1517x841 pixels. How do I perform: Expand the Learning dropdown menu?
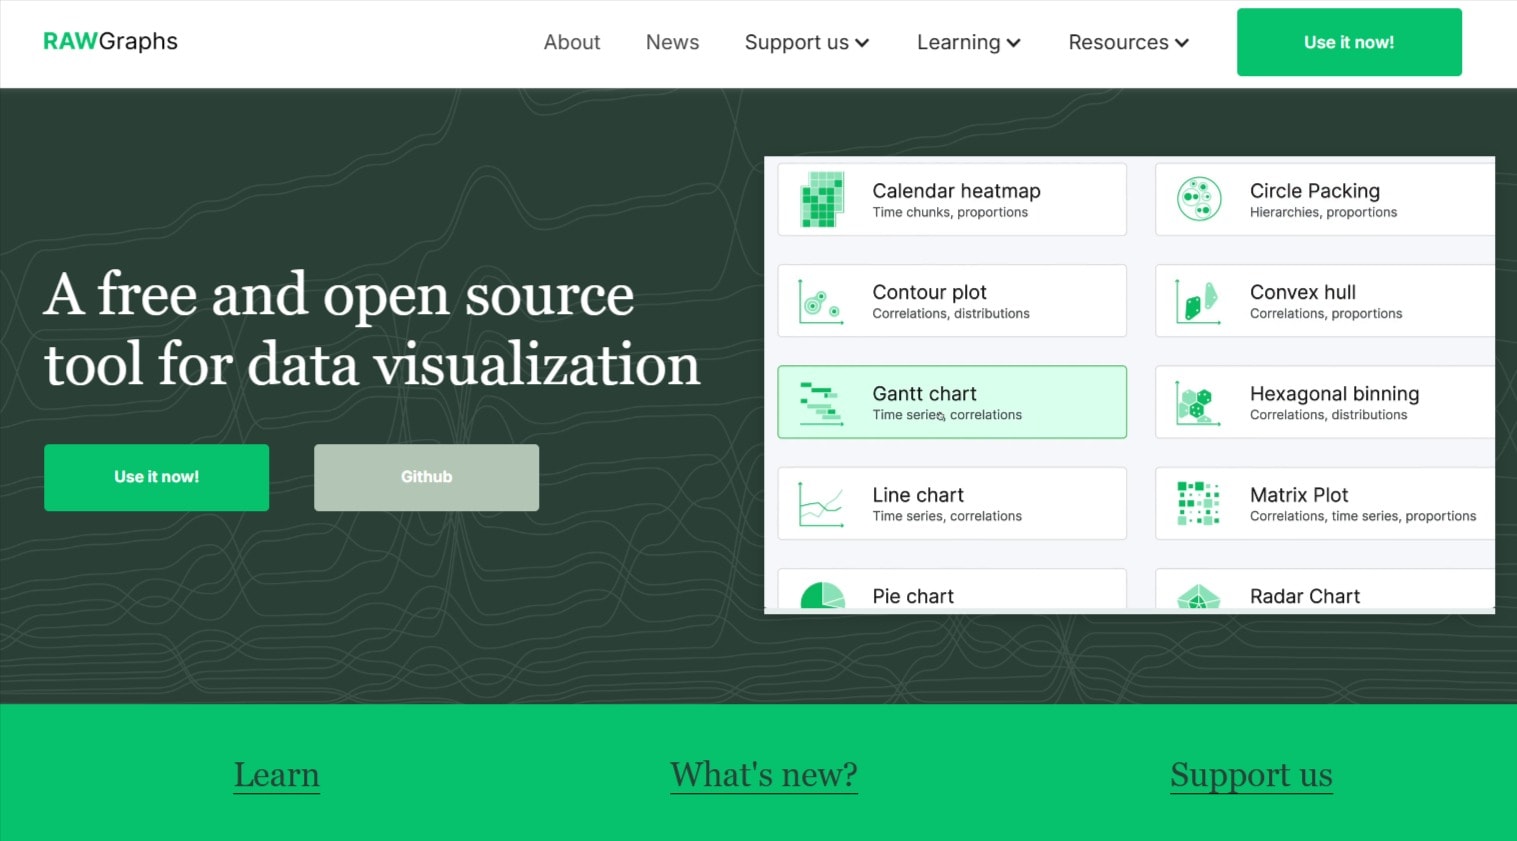tap(968, 42)
